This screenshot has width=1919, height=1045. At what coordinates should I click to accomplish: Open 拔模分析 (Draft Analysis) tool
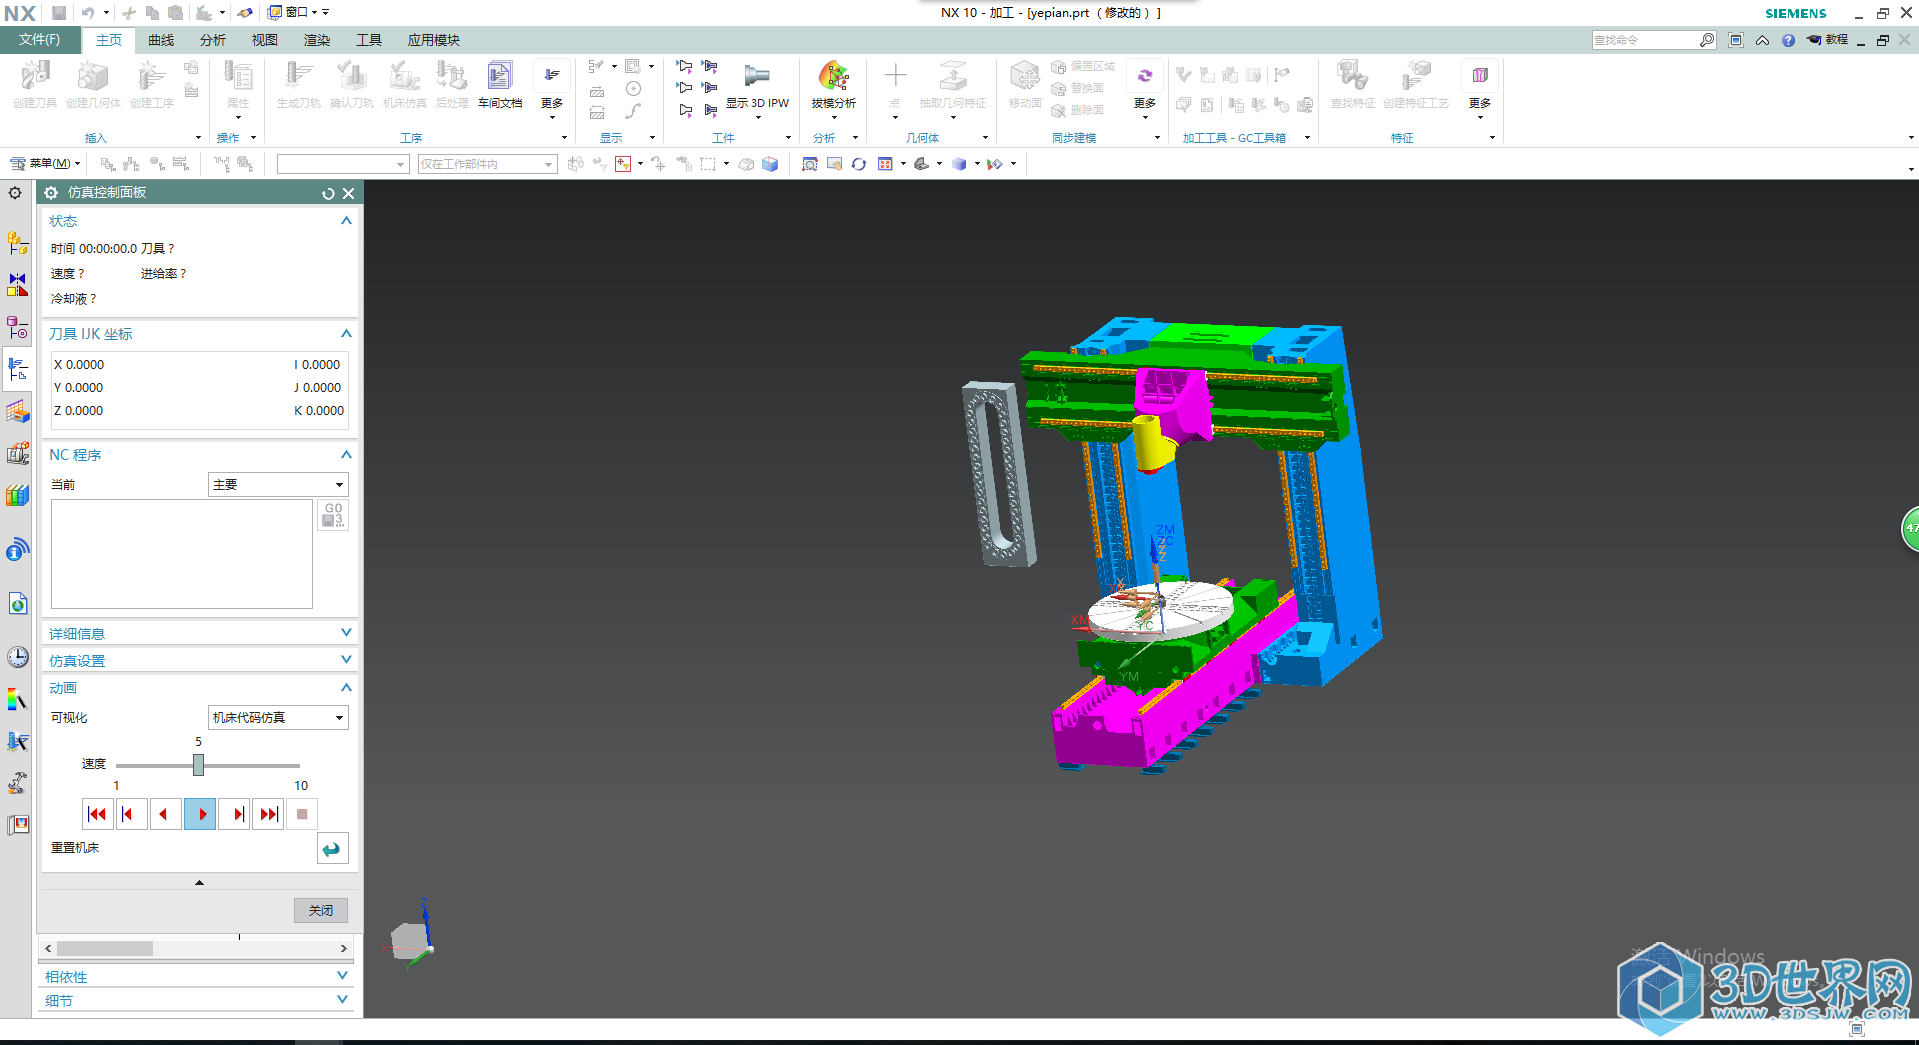tap(834, 84)
